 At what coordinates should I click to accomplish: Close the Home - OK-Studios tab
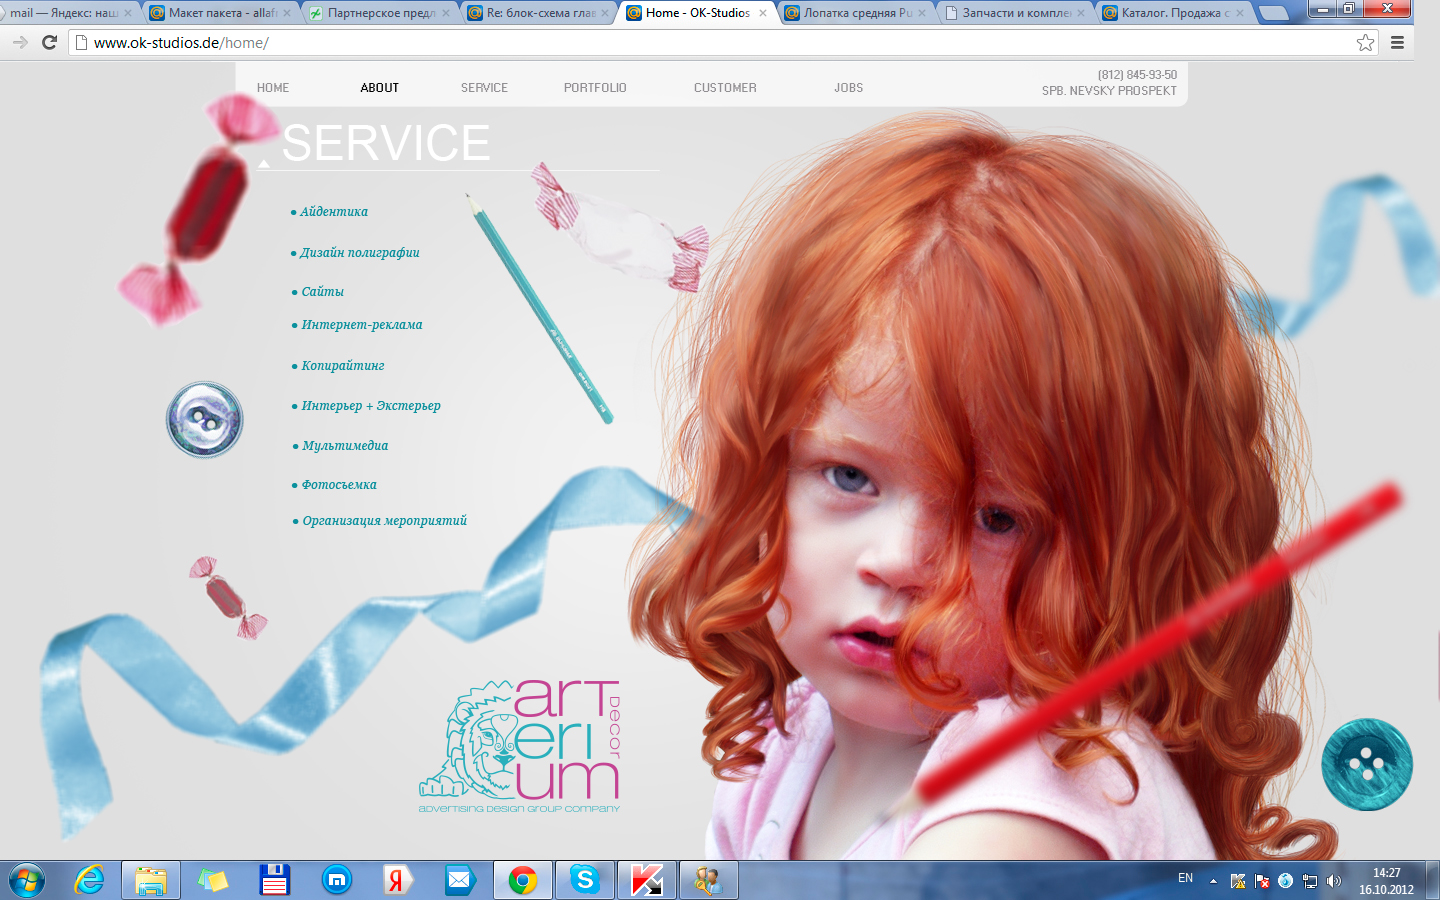[763, 13]
